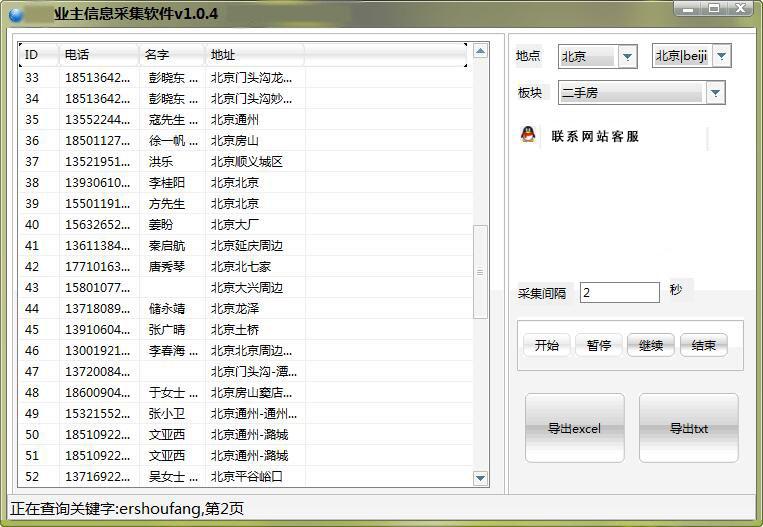Select row 33 phone 18513642...
This screenshot has width=763, height=527.
tap(97, 77)
